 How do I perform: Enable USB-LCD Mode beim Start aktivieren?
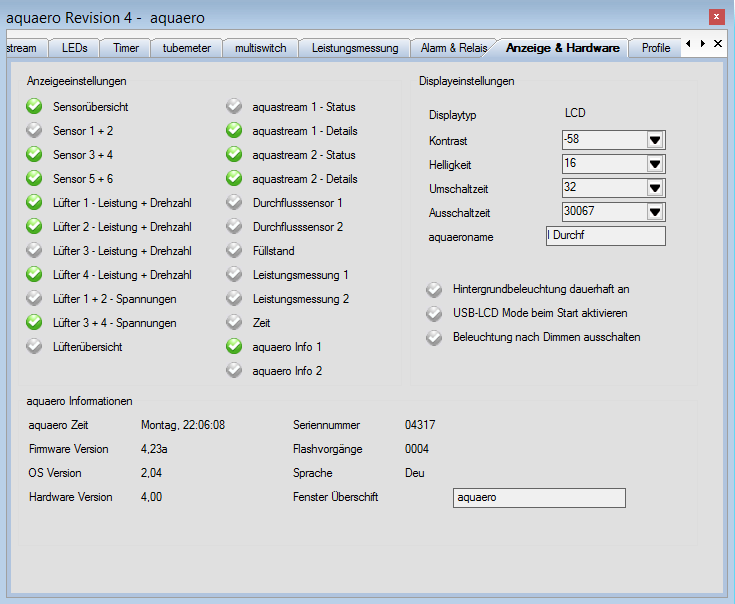pyautogui.click(x=433, y=313)
